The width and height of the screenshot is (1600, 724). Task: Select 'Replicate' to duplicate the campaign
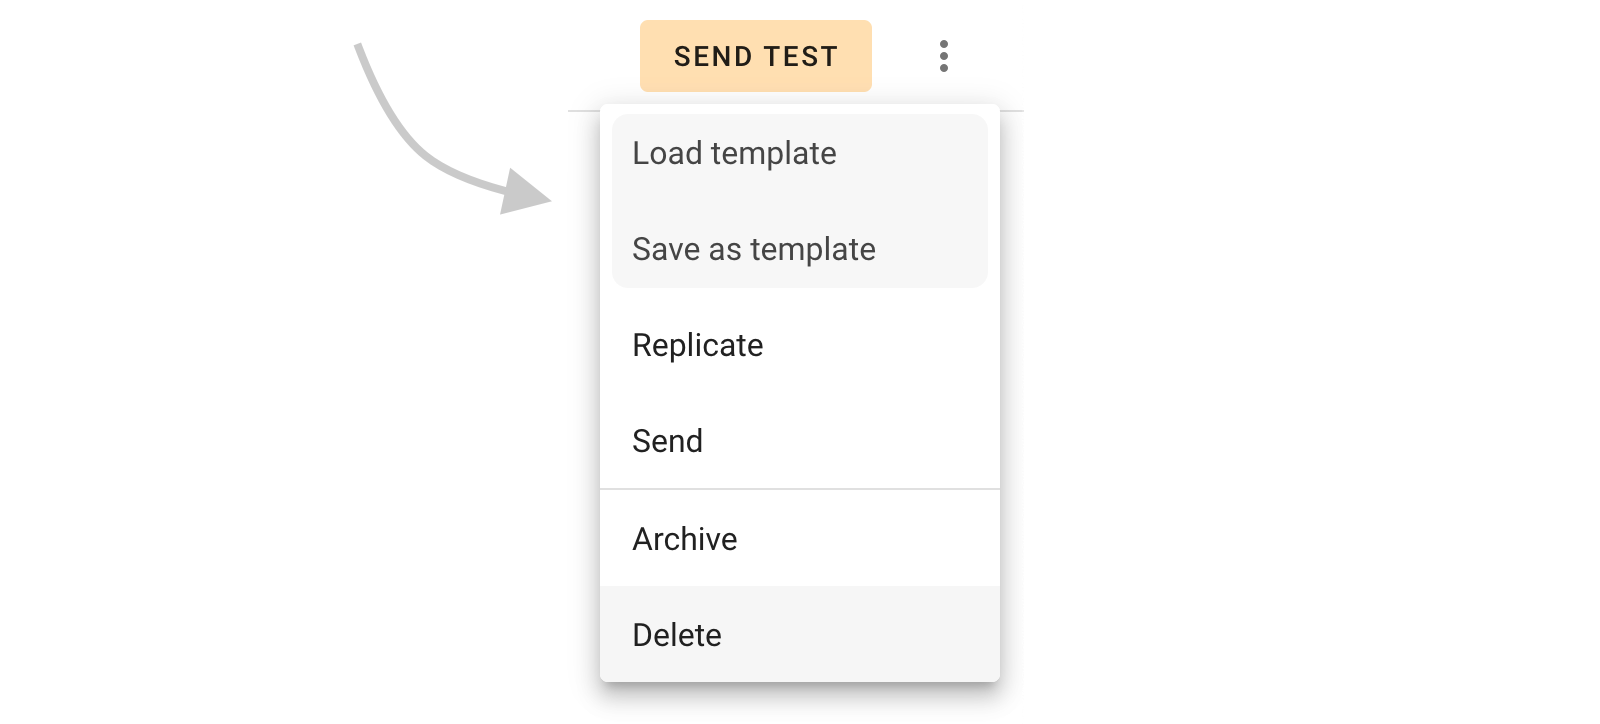[x=698, y=345]
